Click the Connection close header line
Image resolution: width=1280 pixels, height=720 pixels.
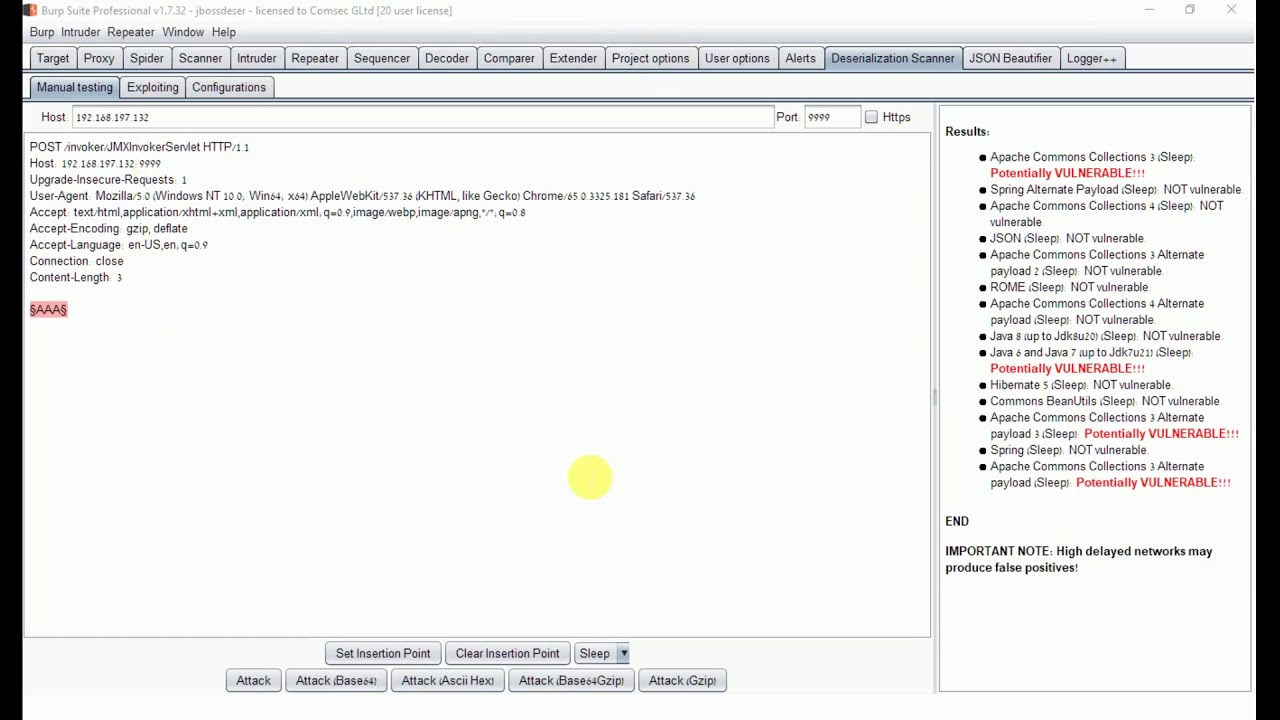(x=76, y=261)
